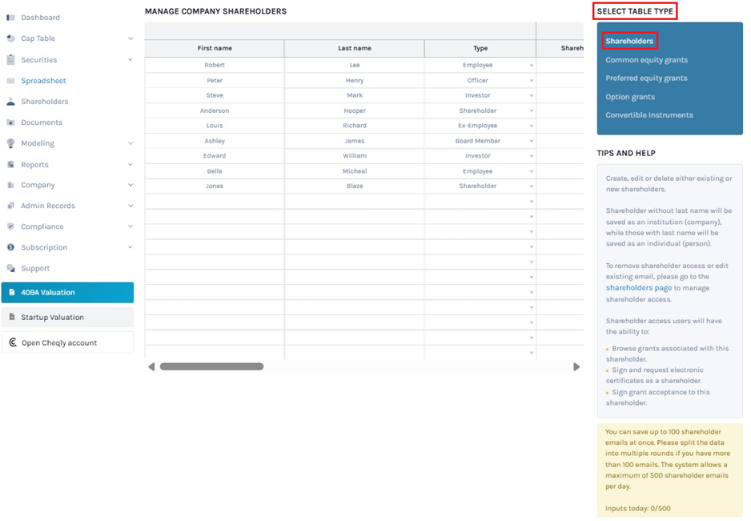
Task: Click the Cheqly logo icon
Action: pyautogui.click(x=13, y=342)
